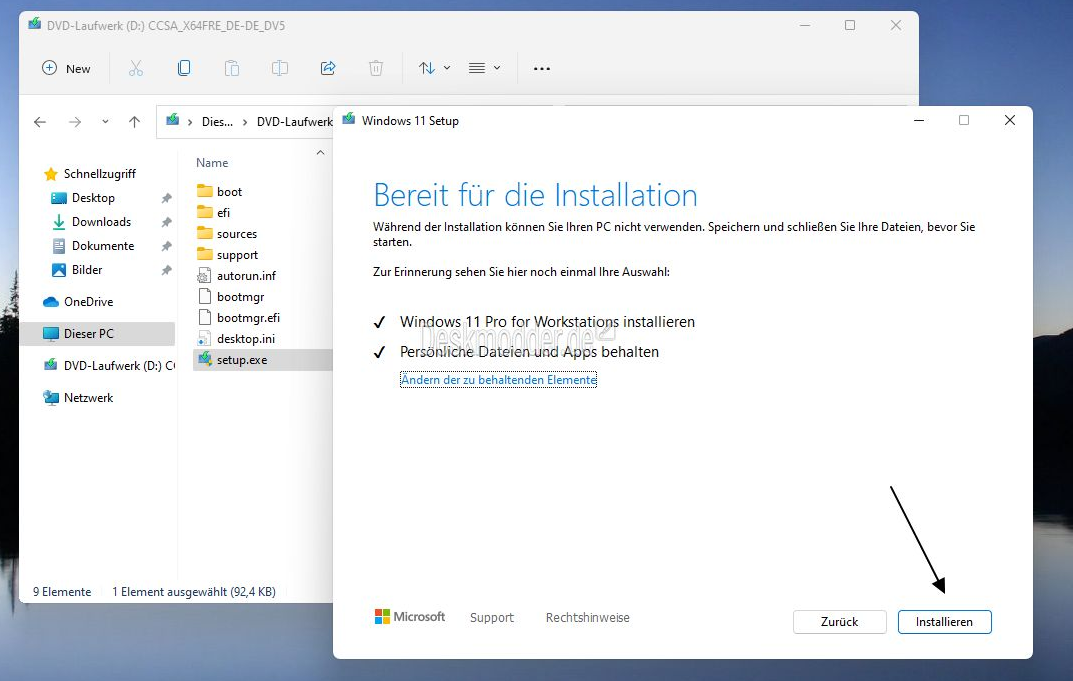1073x681 pixels.
Task: Open the Sort options dropdown
Action: click(435, 68)
